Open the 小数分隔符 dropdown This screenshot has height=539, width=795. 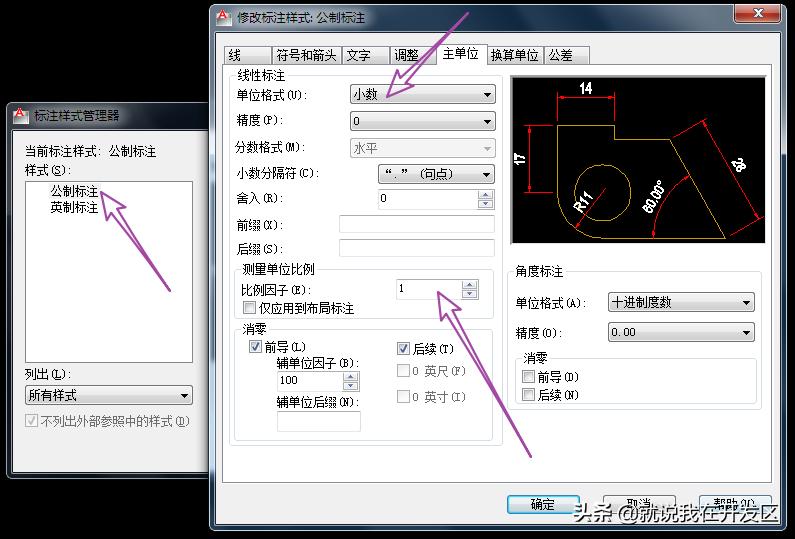coord(436,174)
